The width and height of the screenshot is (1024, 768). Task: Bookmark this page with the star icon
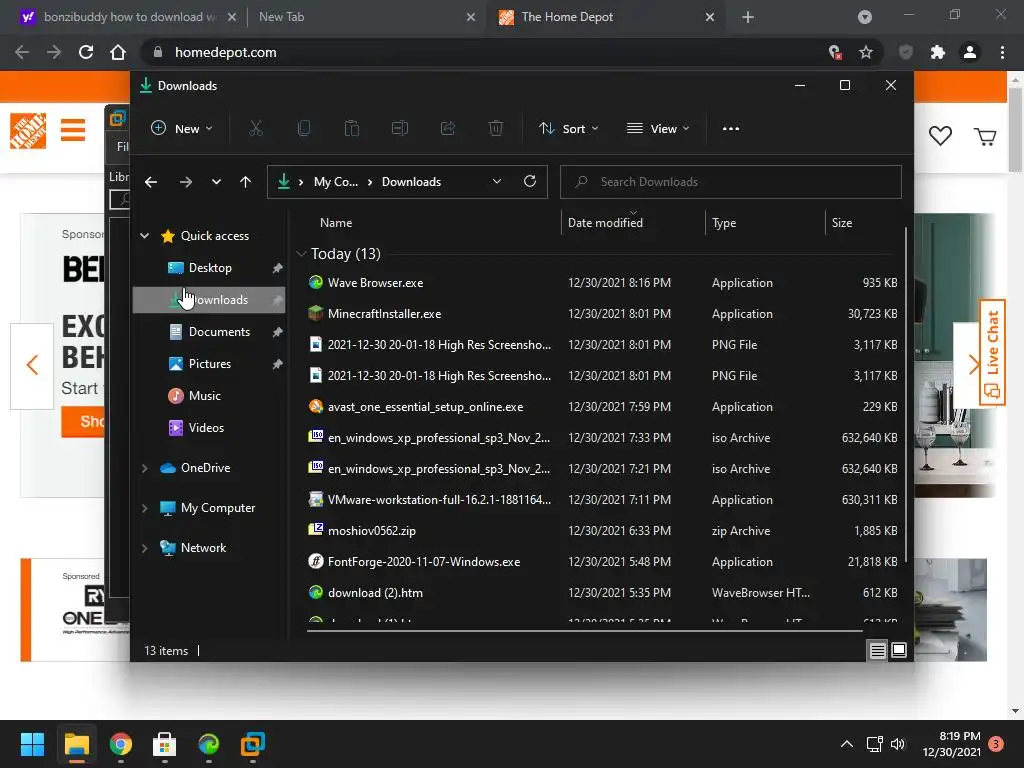pos(866,52)
